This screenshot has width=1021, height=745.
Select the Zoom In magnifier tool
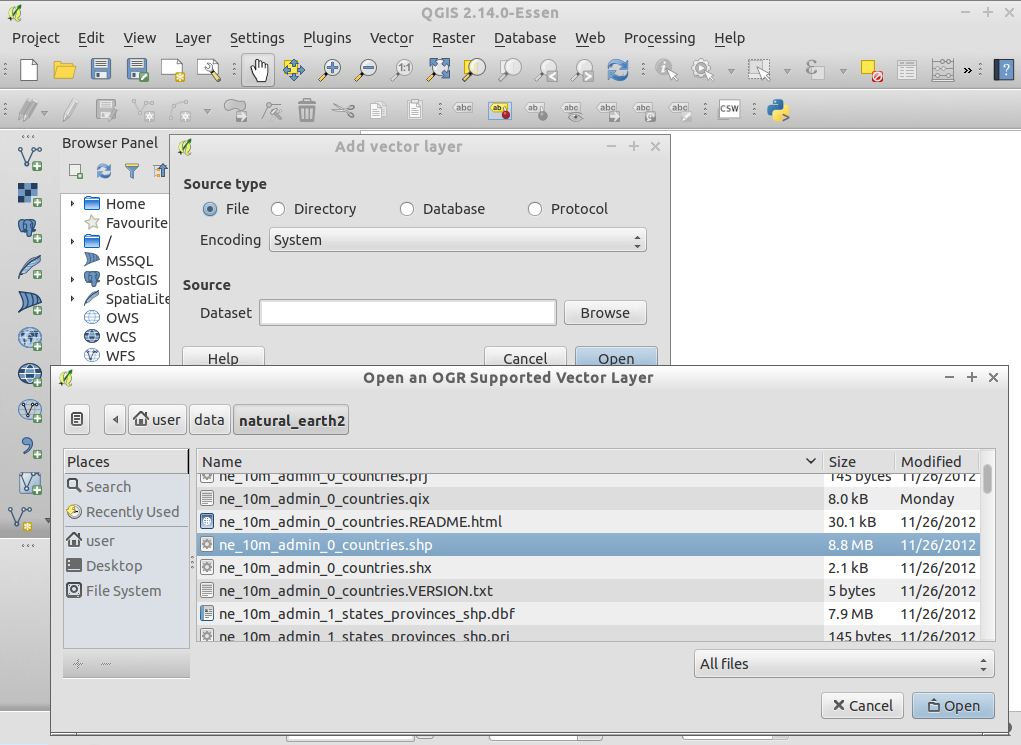(x=329, y=70)
